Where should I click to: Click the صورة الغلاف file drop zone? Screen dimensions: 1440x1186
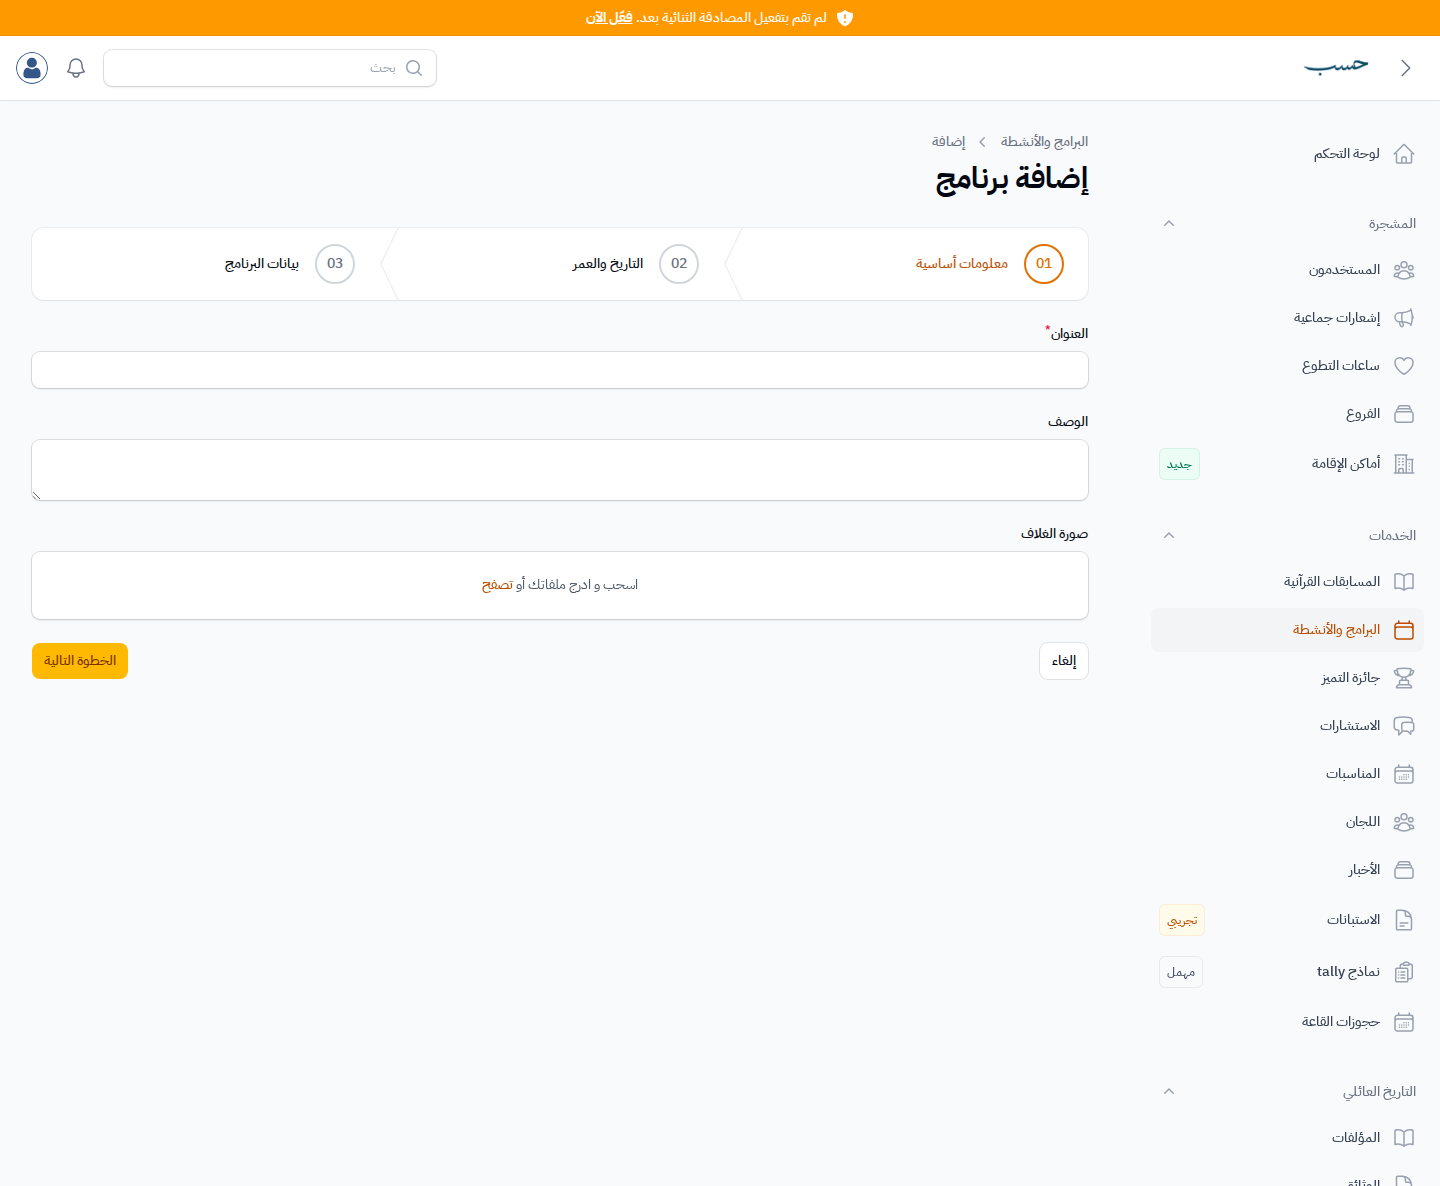tap(560, 585)
